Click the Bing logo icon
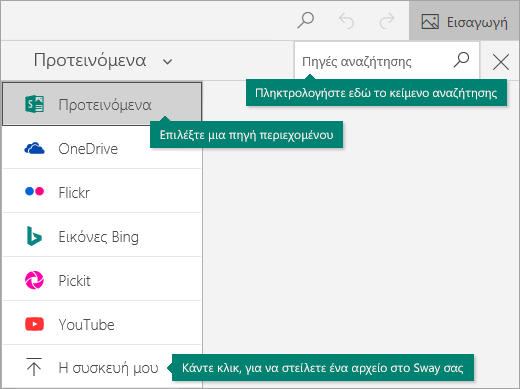This screenshot has width=520, height=389. coord(34,236)
